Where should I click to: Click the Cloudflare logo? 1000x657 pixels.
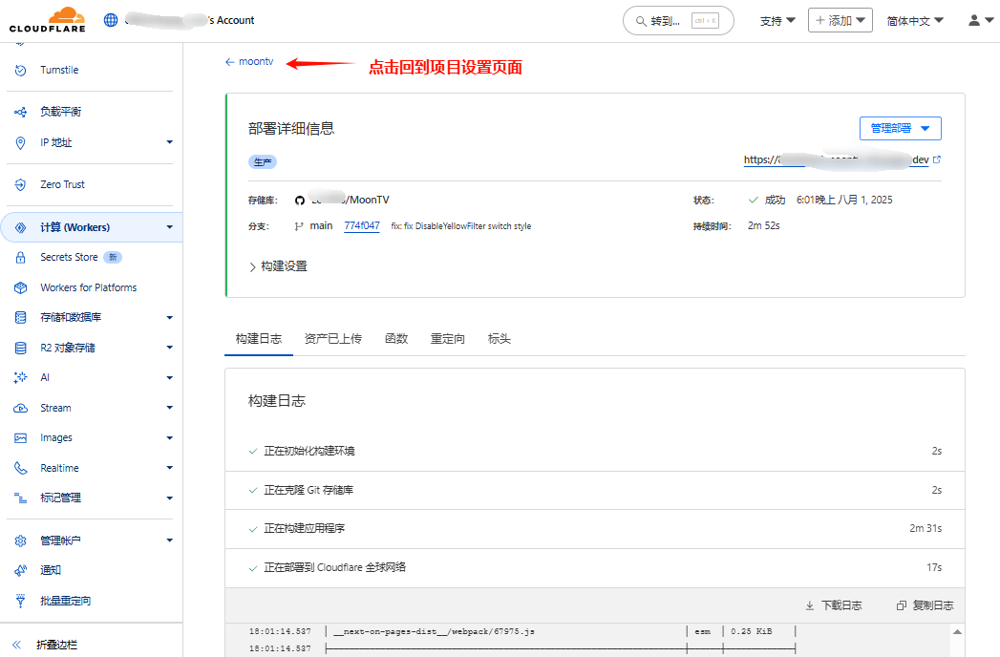[47, 19]
